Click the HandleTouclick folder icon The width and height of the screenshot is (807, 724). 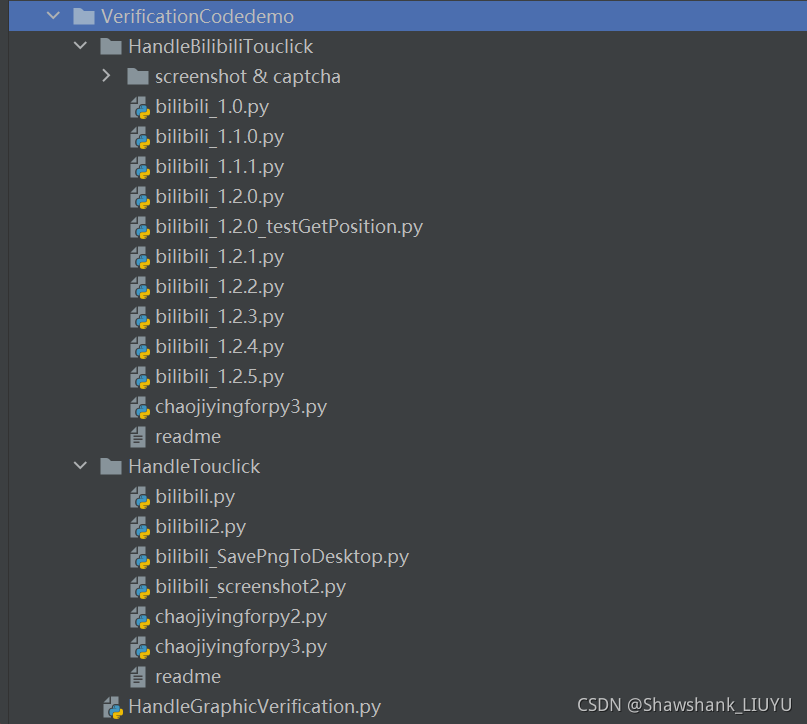(111, 466)
